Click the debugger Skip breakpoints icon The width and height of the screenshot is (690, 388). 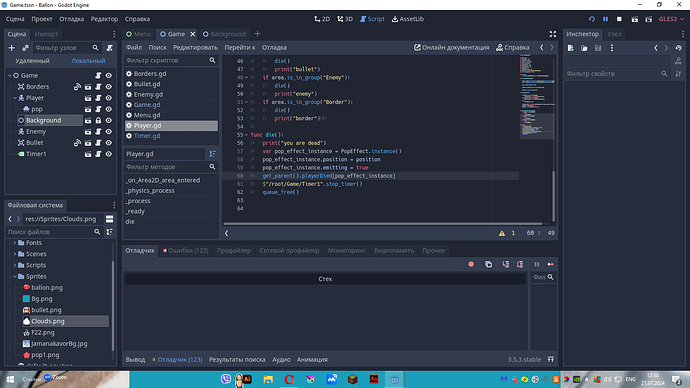pyautogui.click(x=471, y=264)
